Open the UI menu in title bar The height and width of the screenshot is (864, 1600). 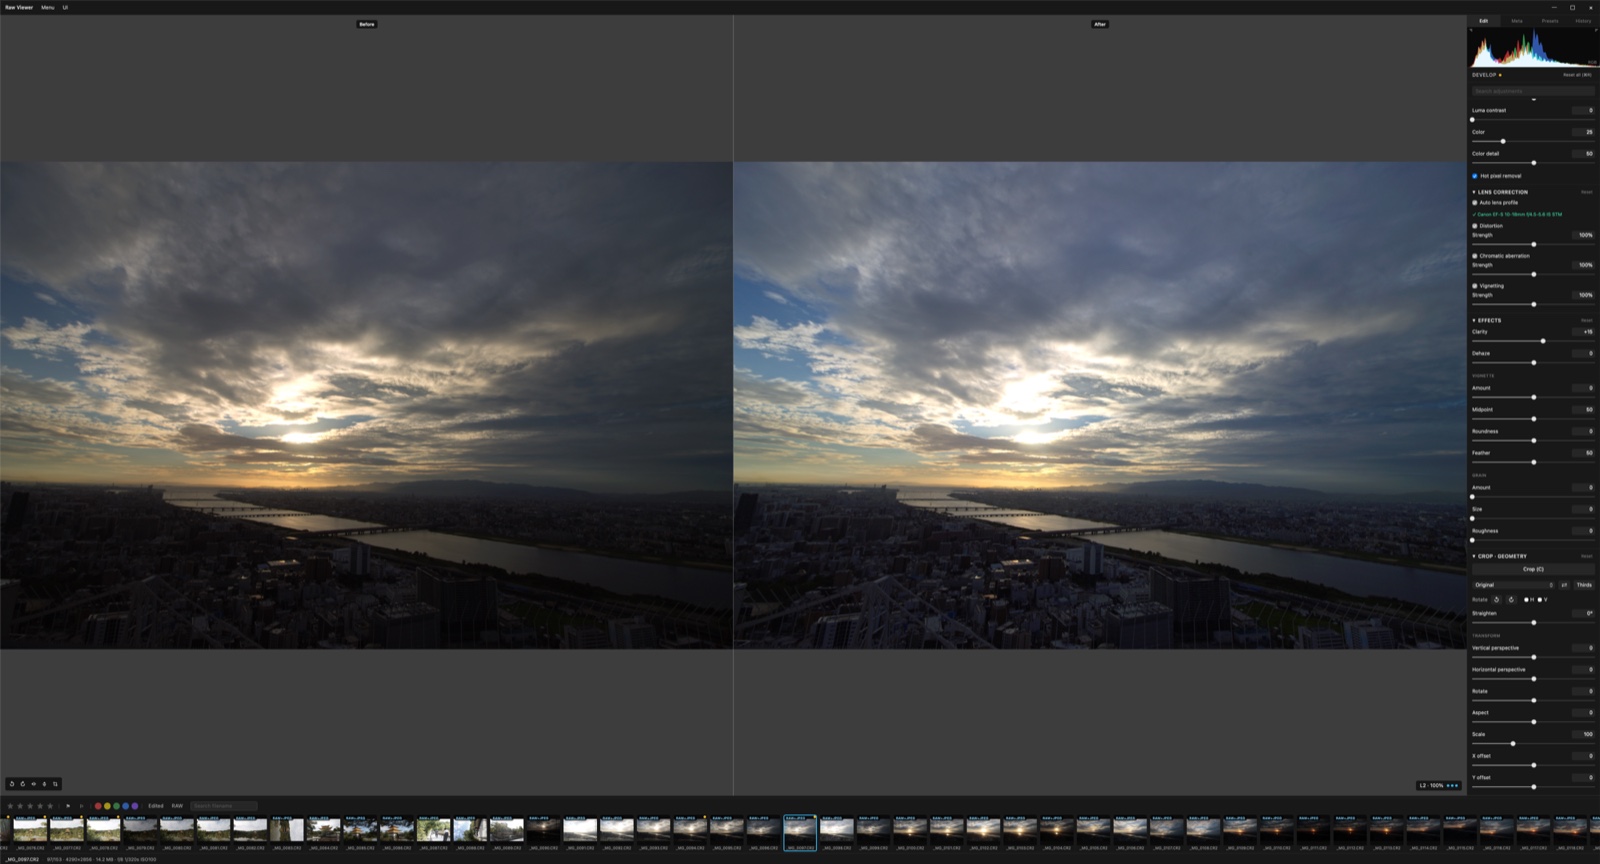[x=65, y=7]
